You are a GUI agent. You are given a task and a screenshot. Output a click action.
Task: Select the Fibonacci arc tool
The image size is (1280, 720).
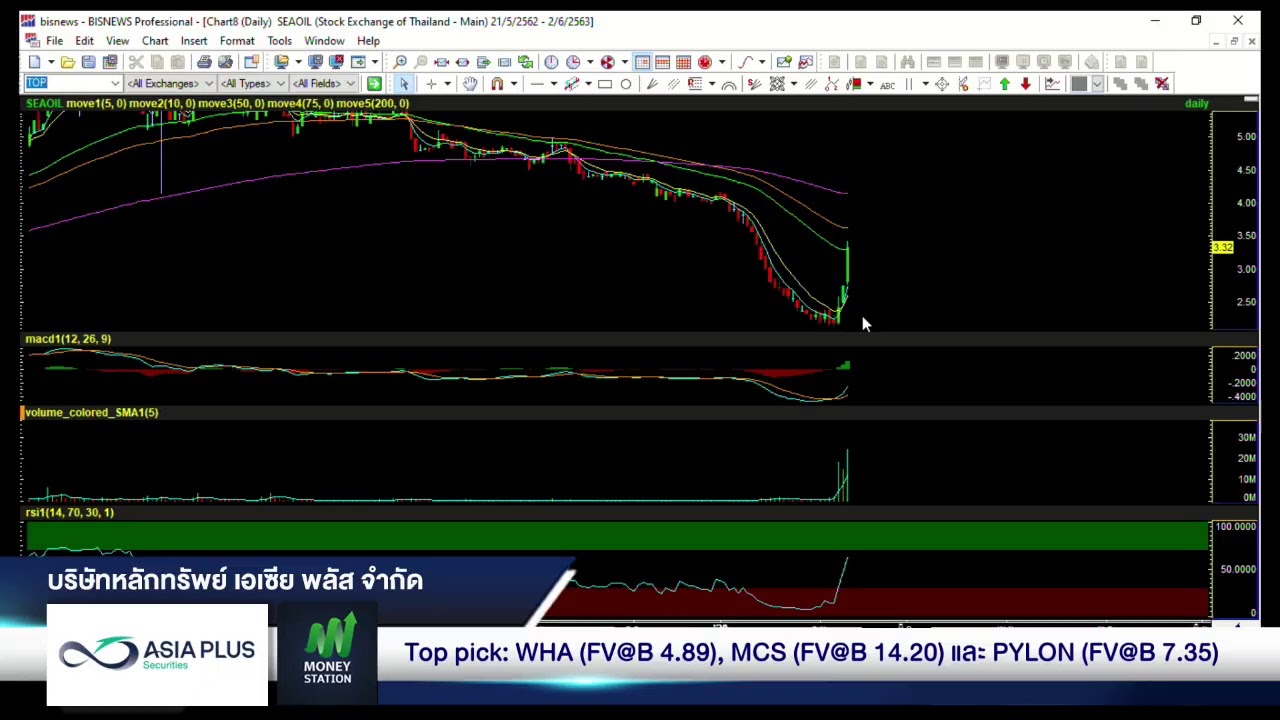tap(729, 84)
